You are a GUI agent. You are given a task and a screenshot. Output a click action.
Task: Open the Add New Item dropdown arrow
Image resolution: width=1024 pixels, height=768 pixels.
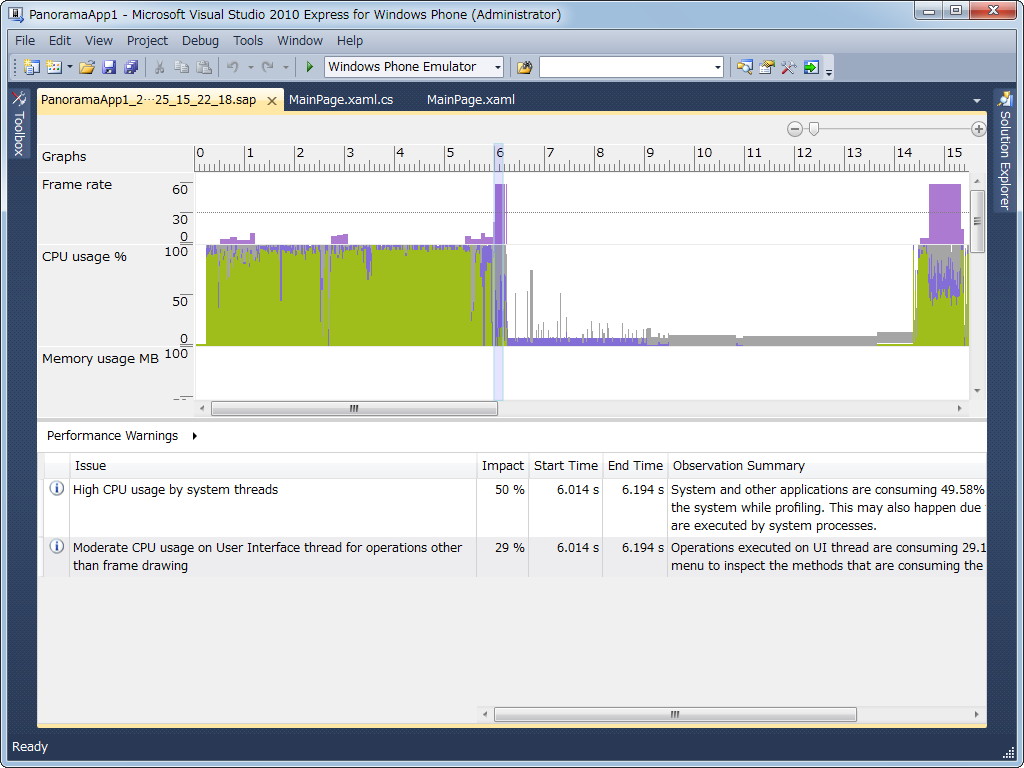tap(70, 67)
